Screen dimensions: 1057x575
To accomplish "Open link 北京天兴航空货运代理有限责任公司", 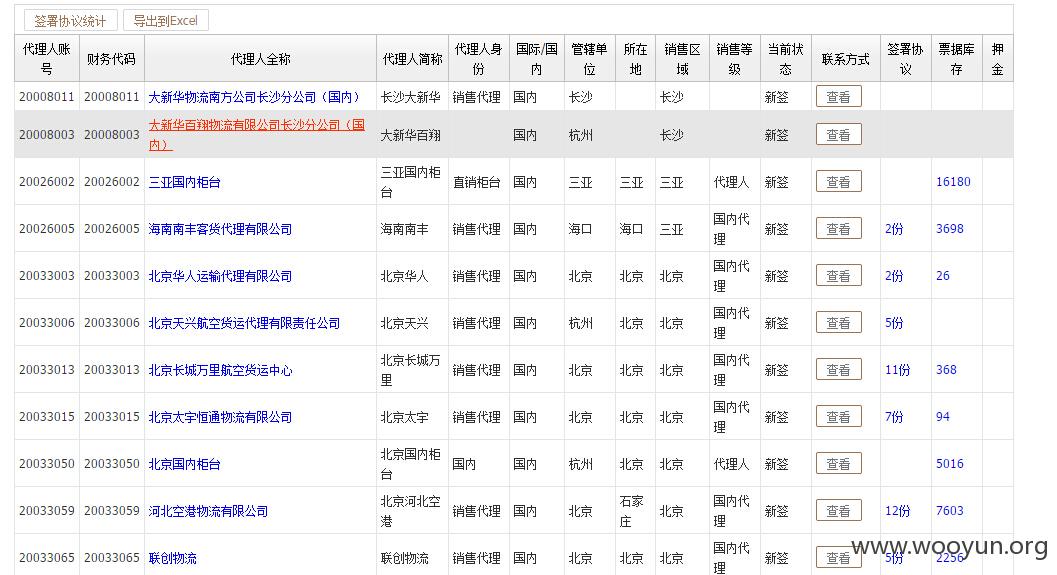I will (244, 324).
